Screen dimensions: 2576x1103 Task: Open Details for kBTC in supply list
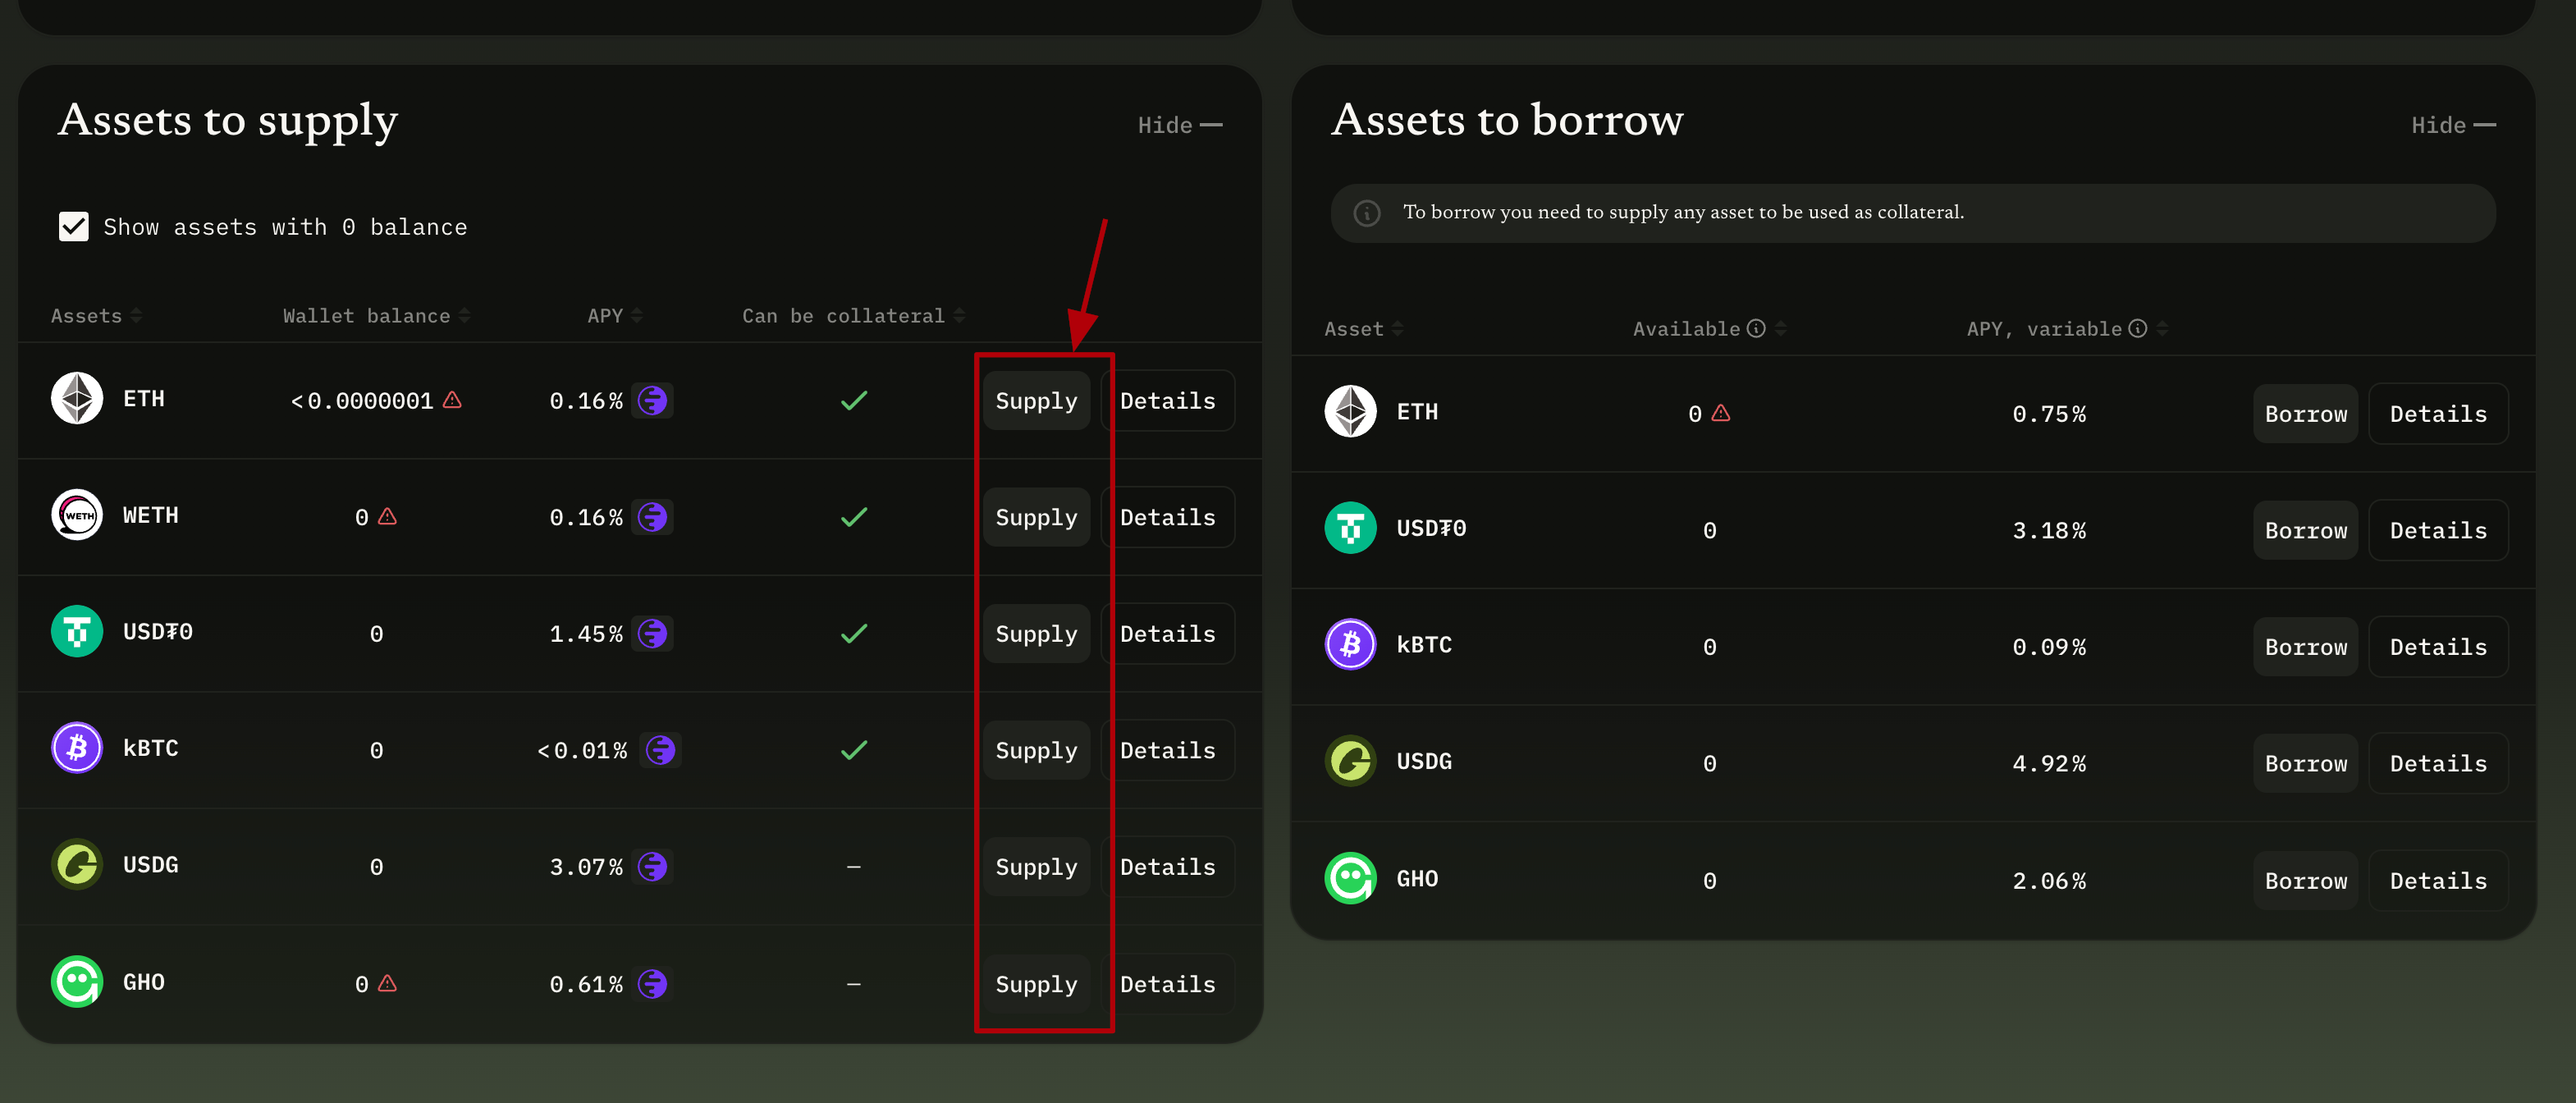pos(1167,750)
